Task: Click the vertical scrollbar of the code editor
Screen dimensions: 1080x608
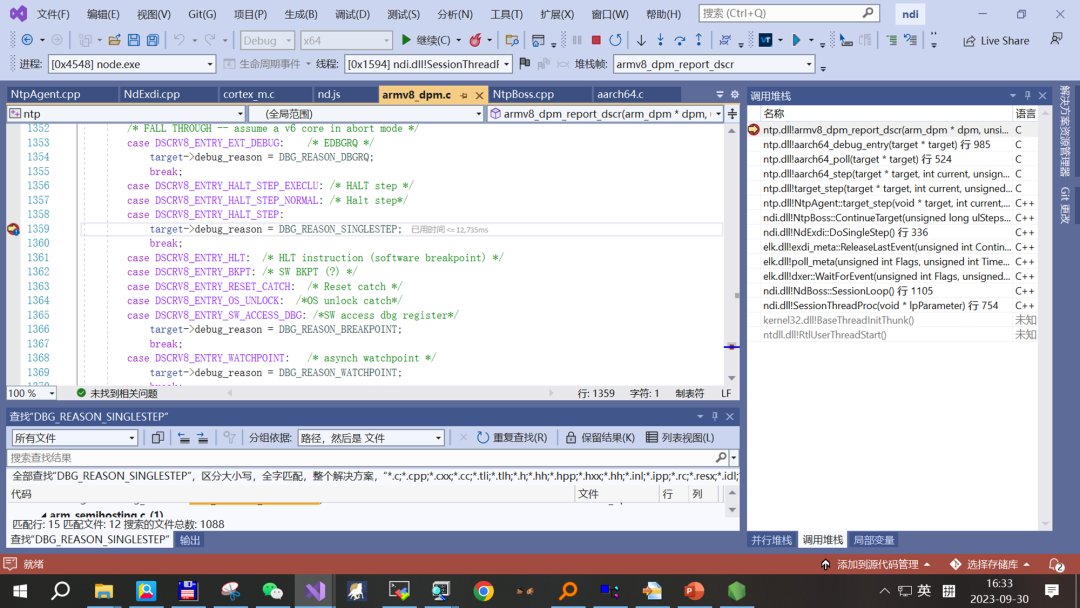Action: pos(731,255)
